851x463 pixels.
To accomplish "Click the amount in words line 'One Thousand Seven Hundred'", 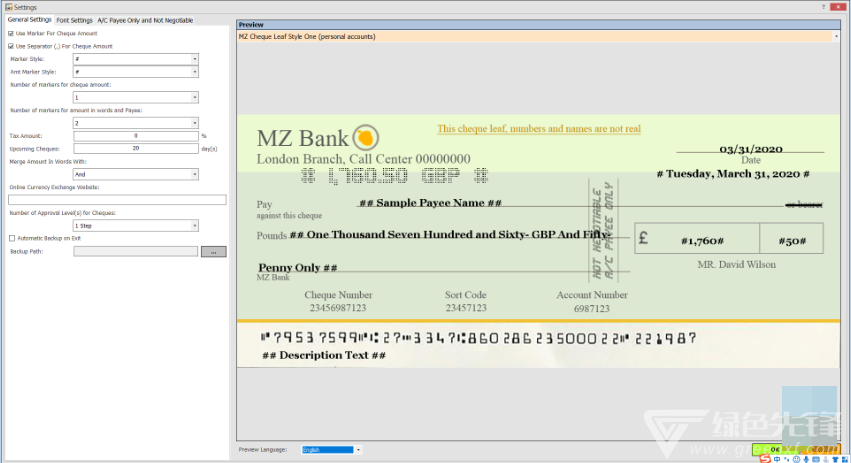I will coord(448,234).
